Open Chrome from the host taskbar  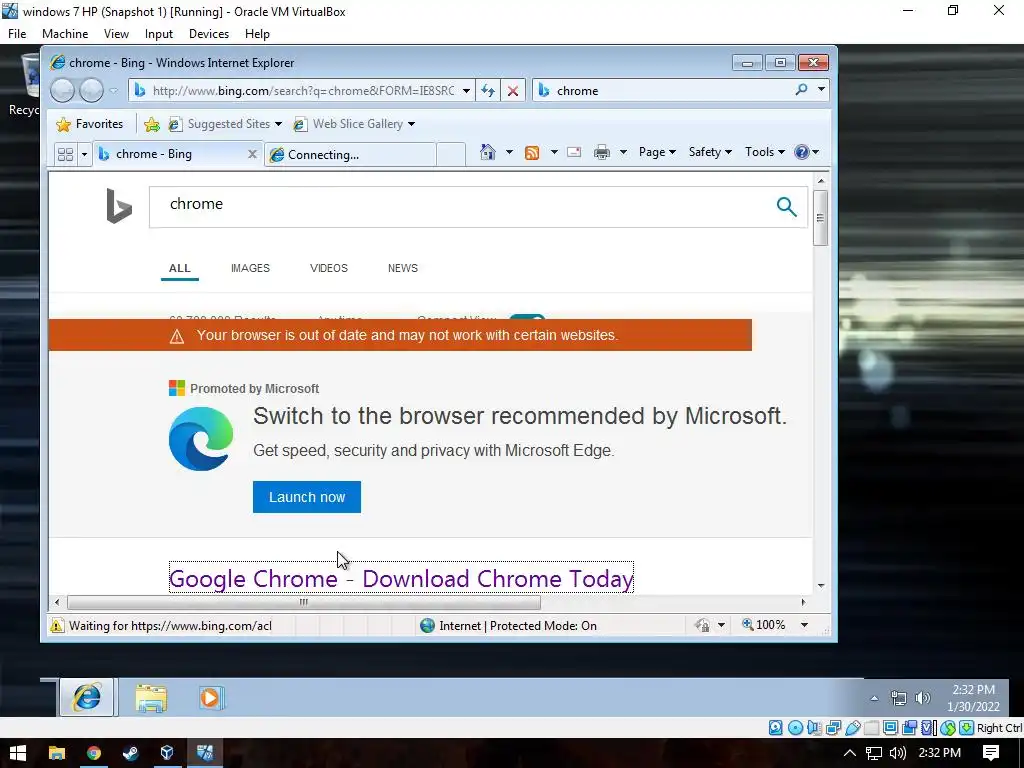coord(93,753)
